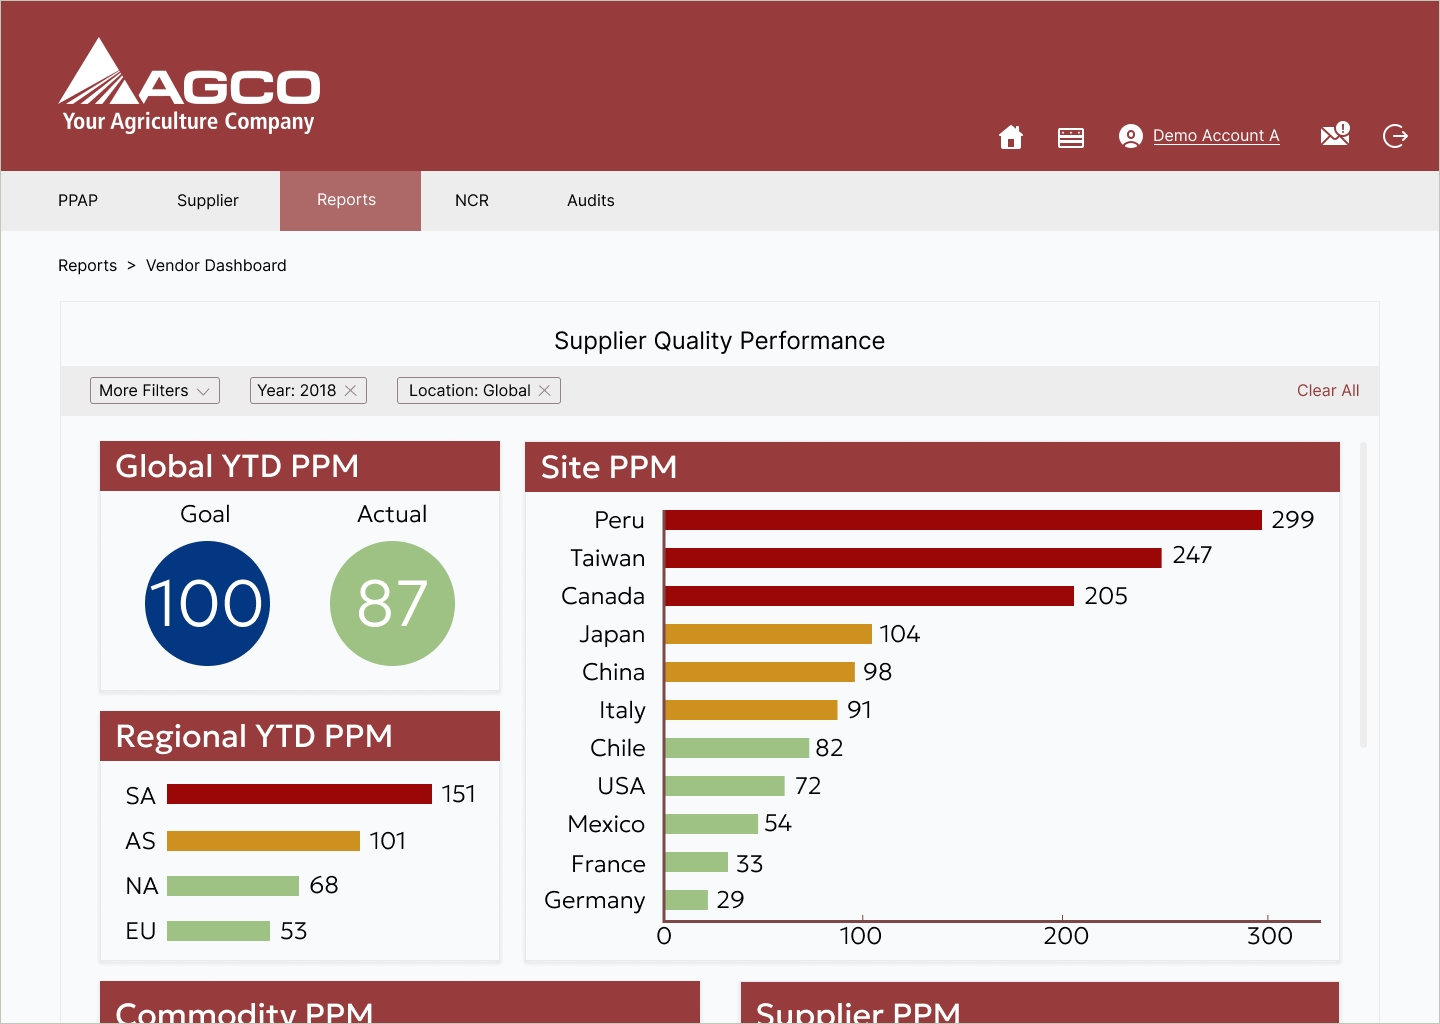
Task: Remove the Year: 2018 filter
Action: (351, 391)
